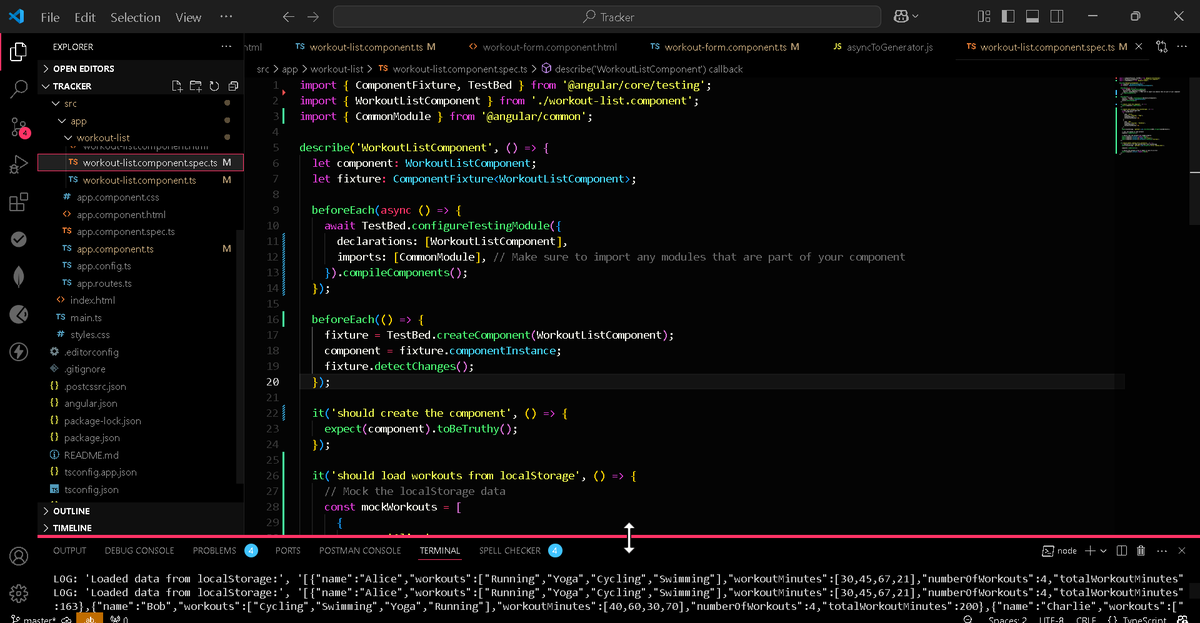This screenshot has height=623, width=1200.
Task: Open app.component.ts in the file tree
Action: [x=115, y=249]
